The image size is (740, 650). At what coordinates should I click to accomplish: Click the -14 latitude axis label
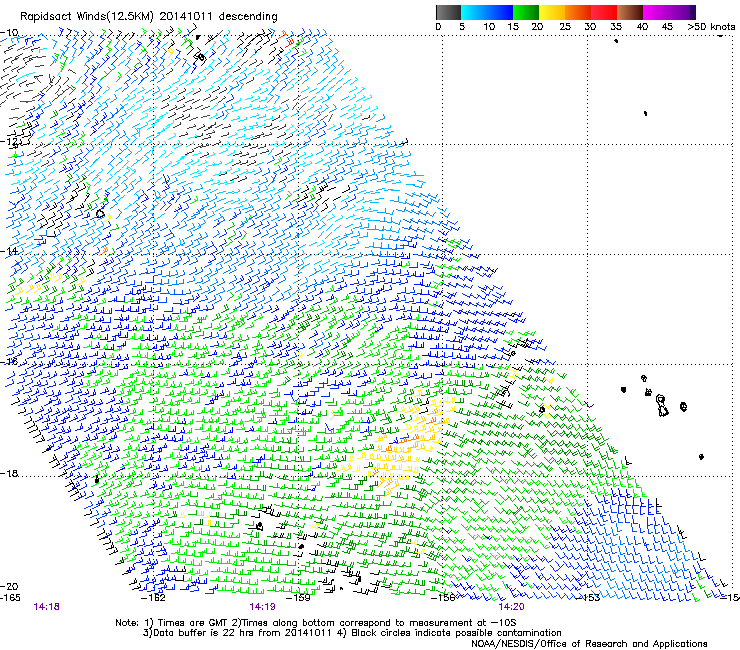9,251
